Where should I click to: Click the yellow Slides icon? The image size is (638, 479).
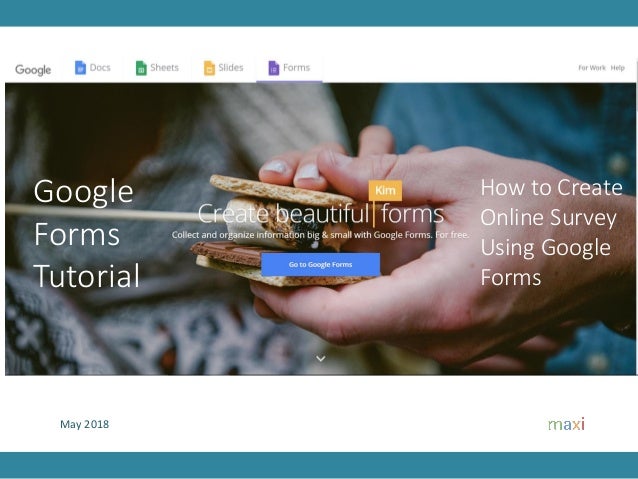point(209,68)
